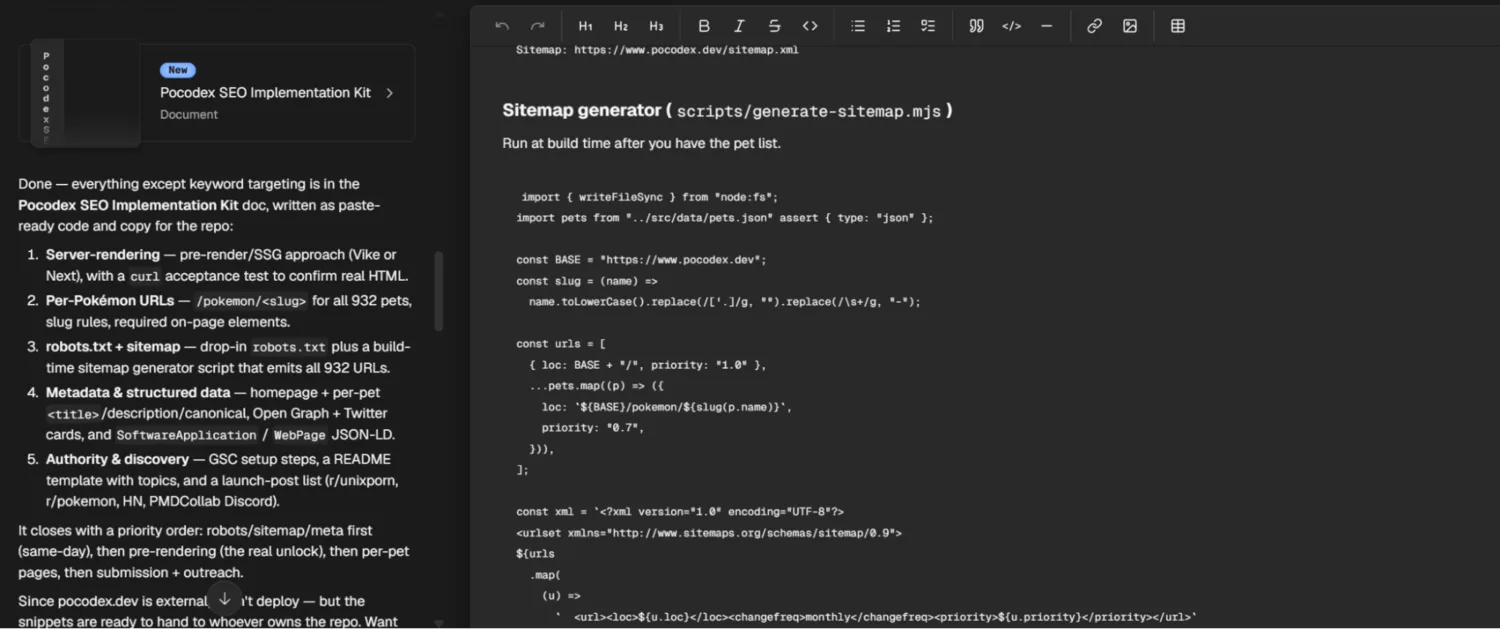Insert a horizontal divider line
The width and height of the screenshot is (1500, 629).
pos(1047,26)
